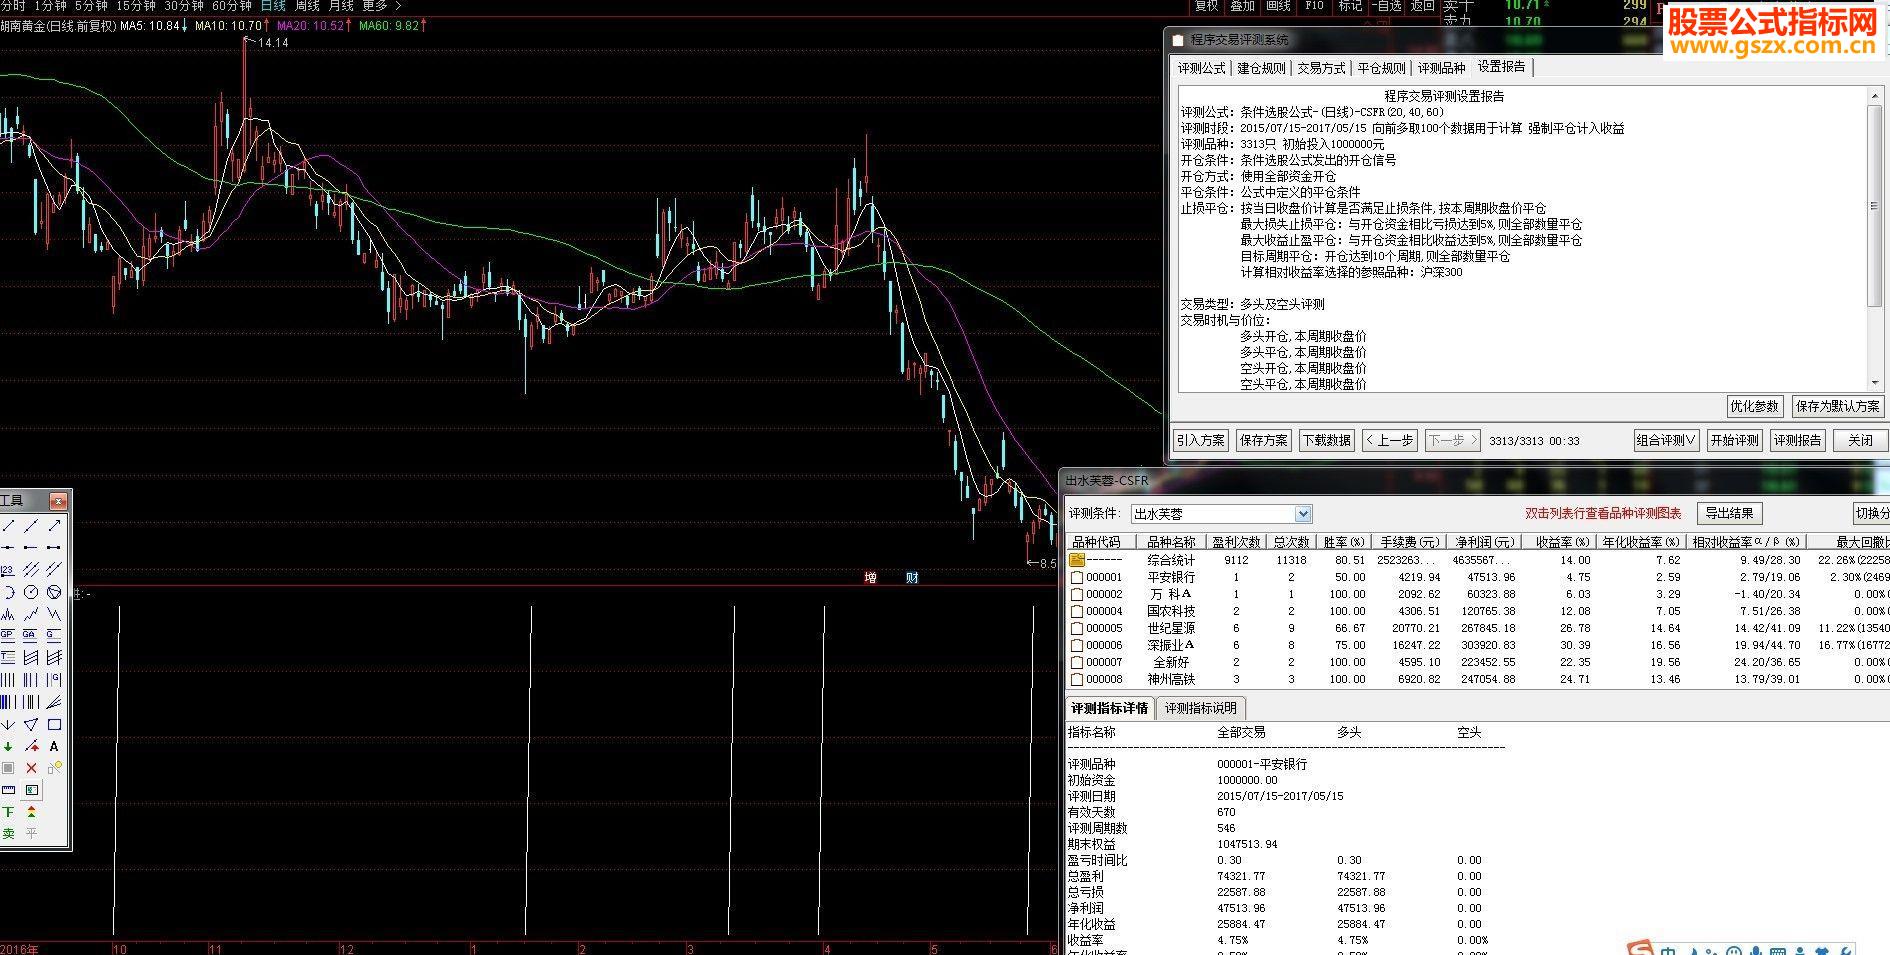The width and height of the screenshot is (1890, 955).
Task: Open the 评测指标说明 tab
Action: tap(1200, 708)
